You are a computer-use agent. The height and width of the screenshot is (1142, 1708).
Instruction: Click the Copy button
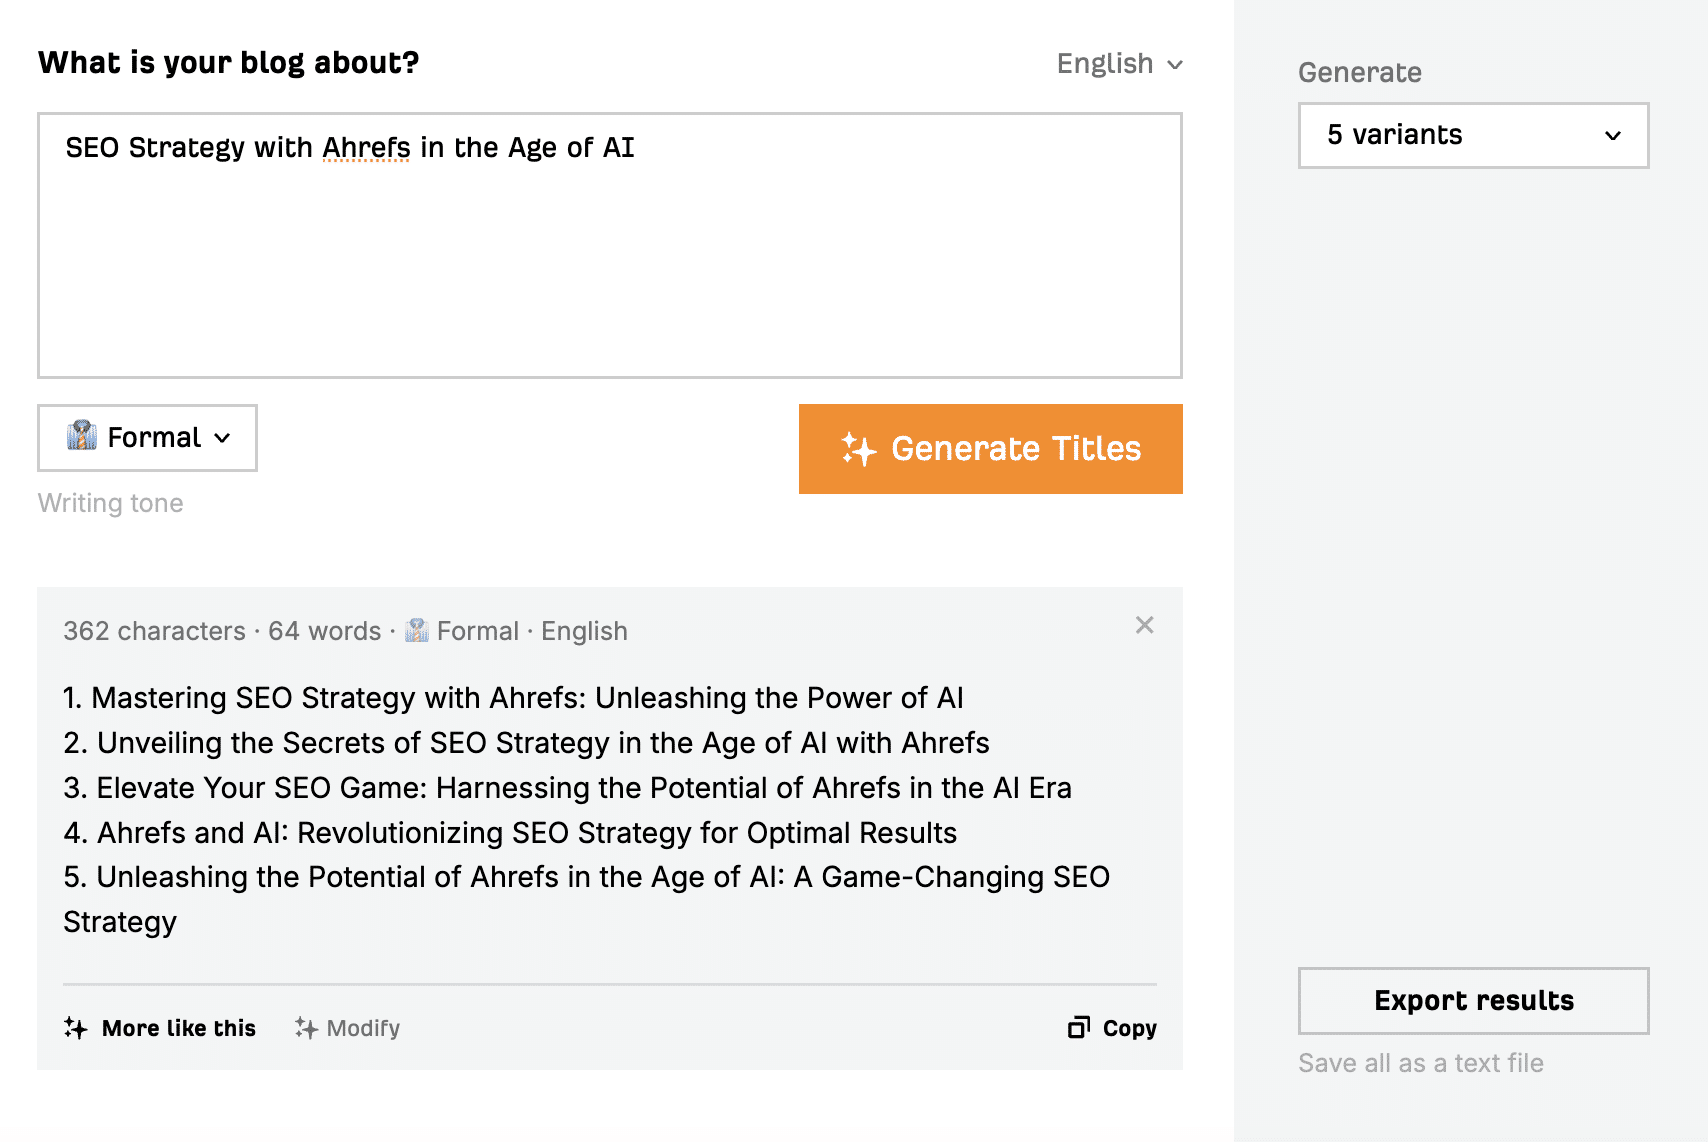click(x=1112, y=1028)
